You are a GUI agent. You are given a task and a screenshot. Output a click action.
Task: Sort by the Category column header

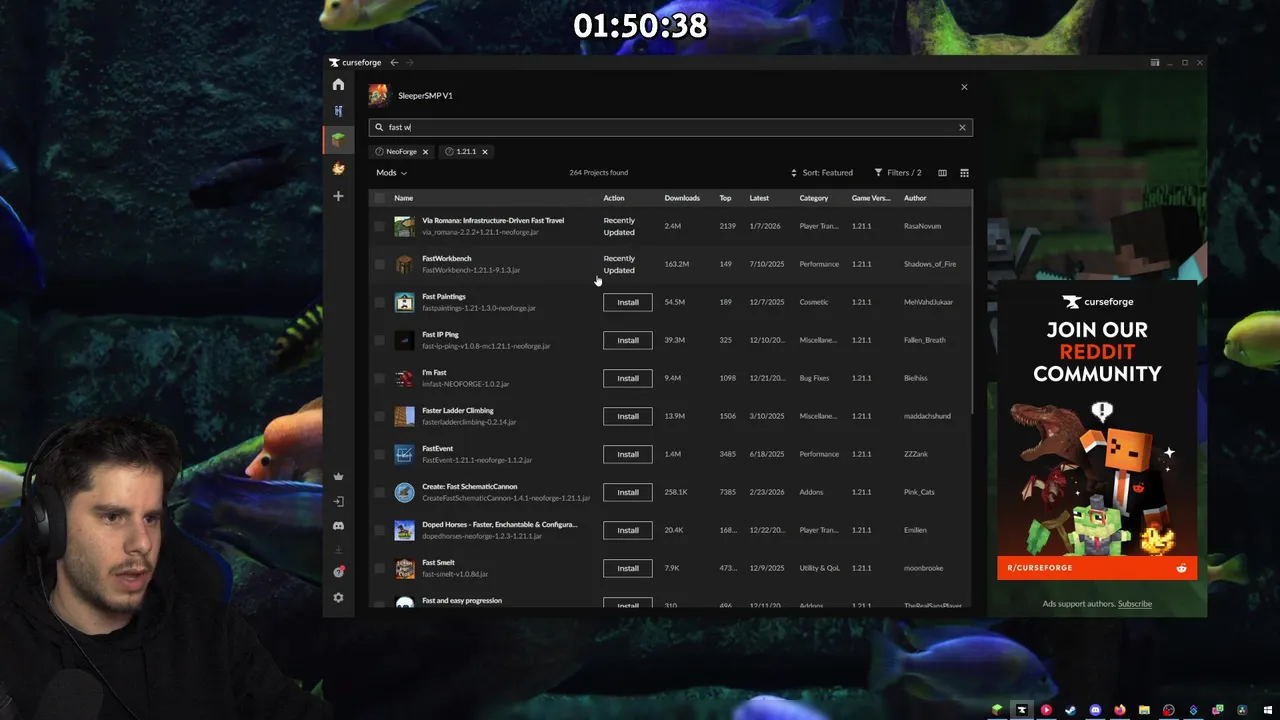click(814, 198)
